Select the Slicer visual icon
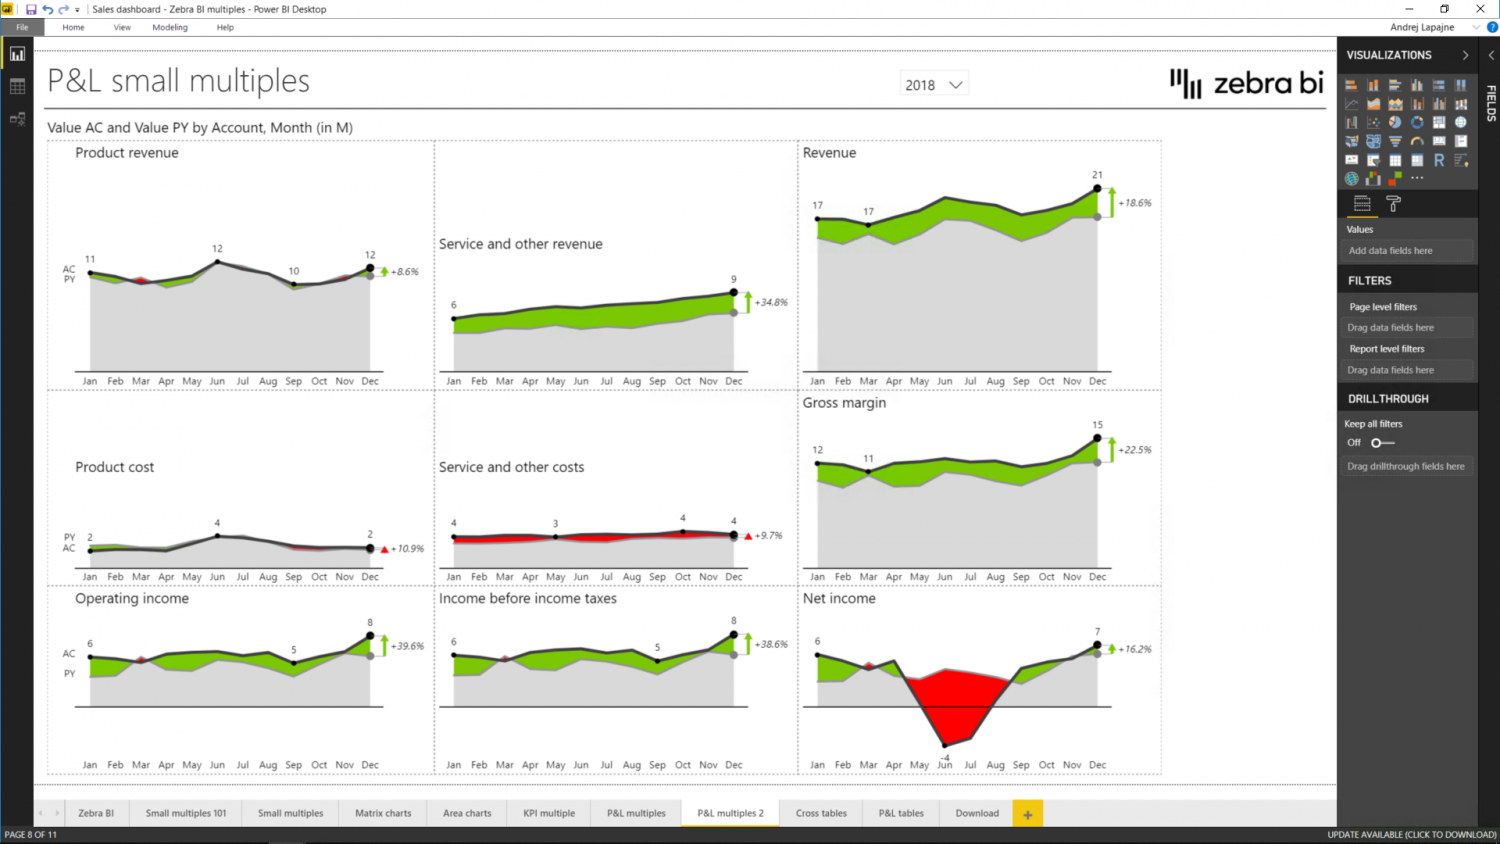Image resolution: width=1500 pixels, height=844 pixels. (x=1374, y=159)
